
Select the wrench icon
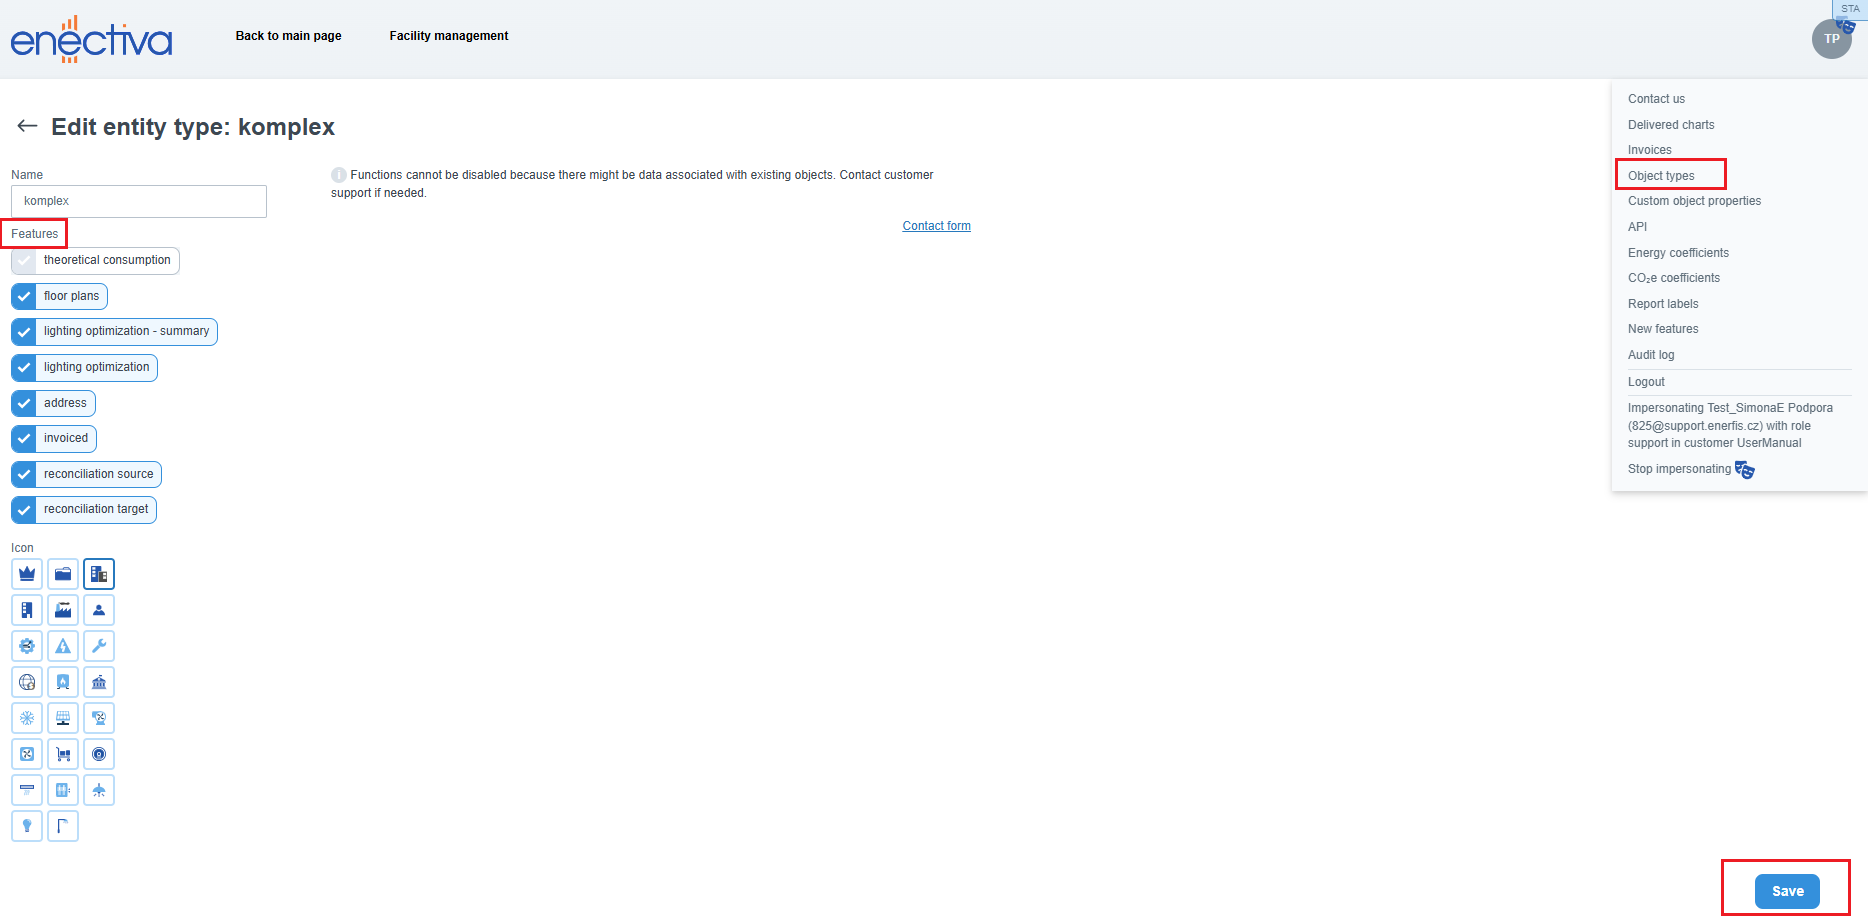(99, 646)
